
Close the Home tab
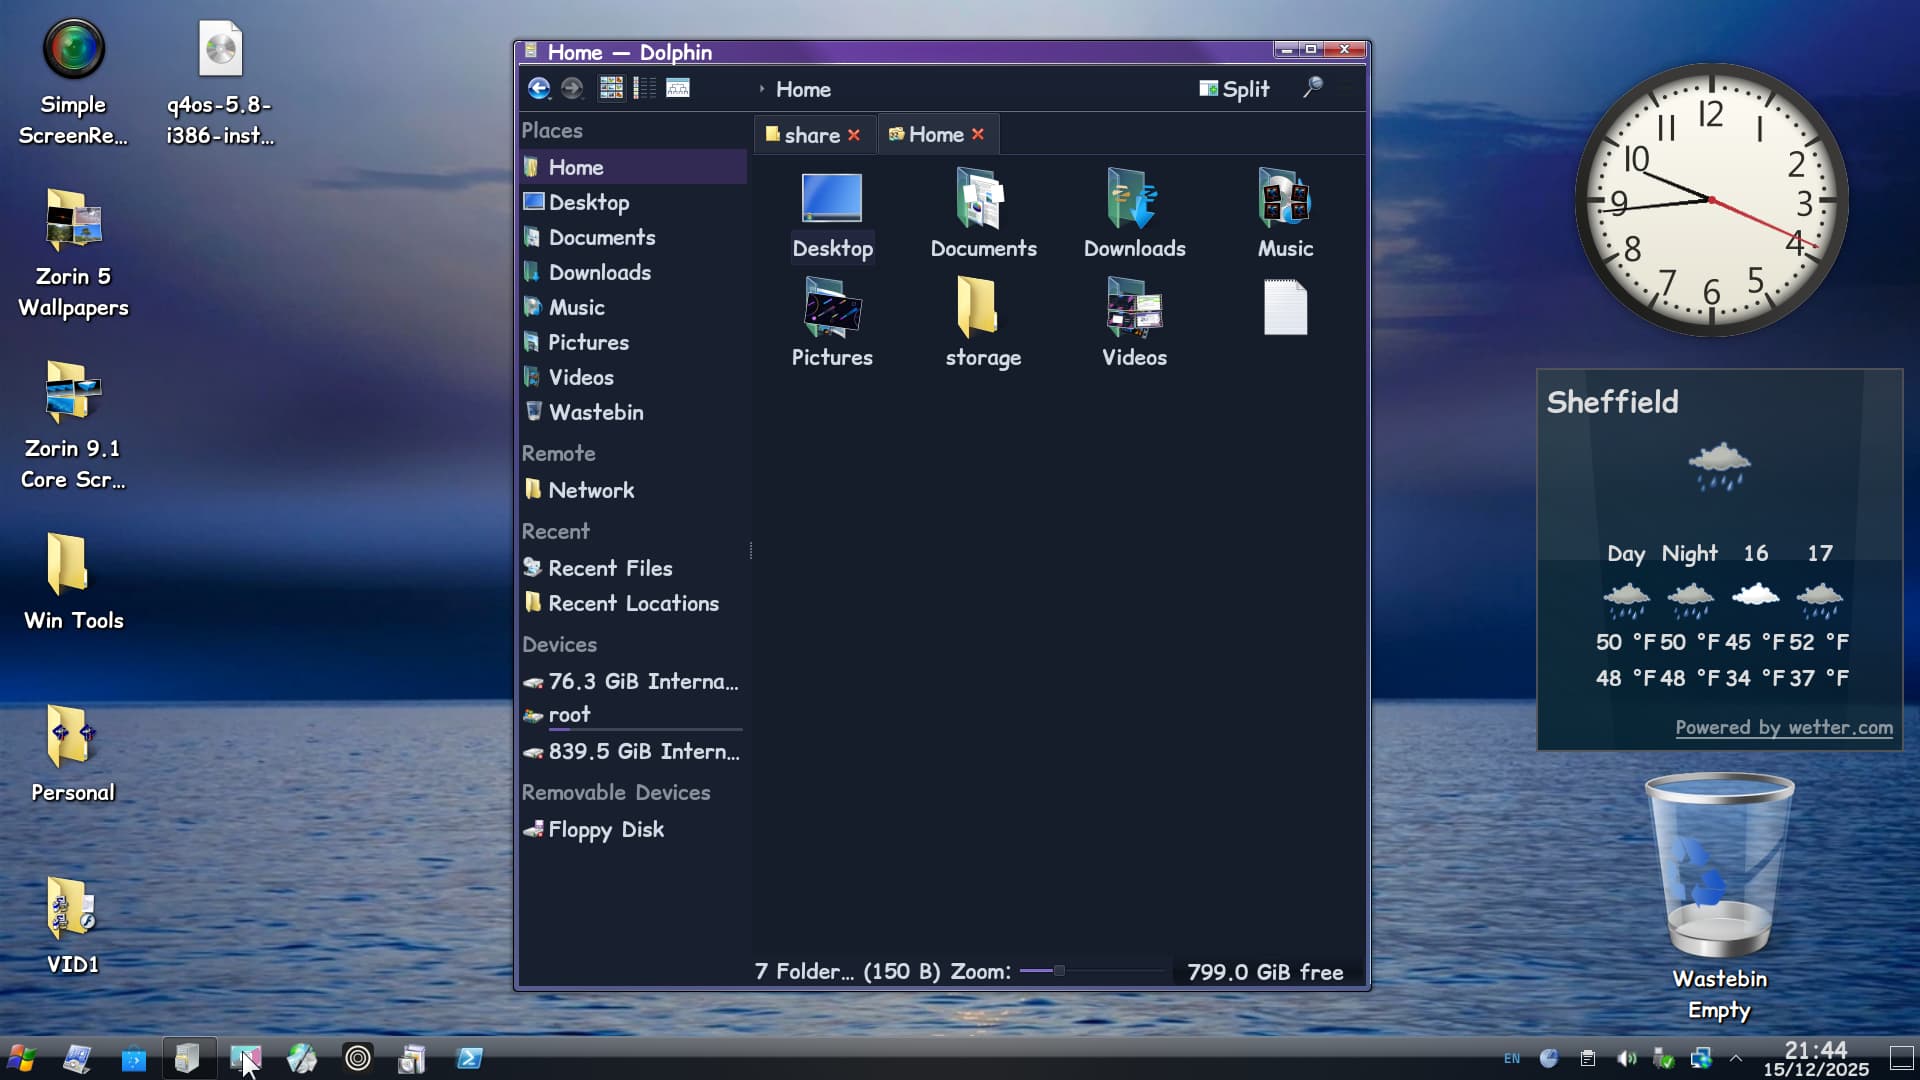pyautogui.click(x=978, y=134)
